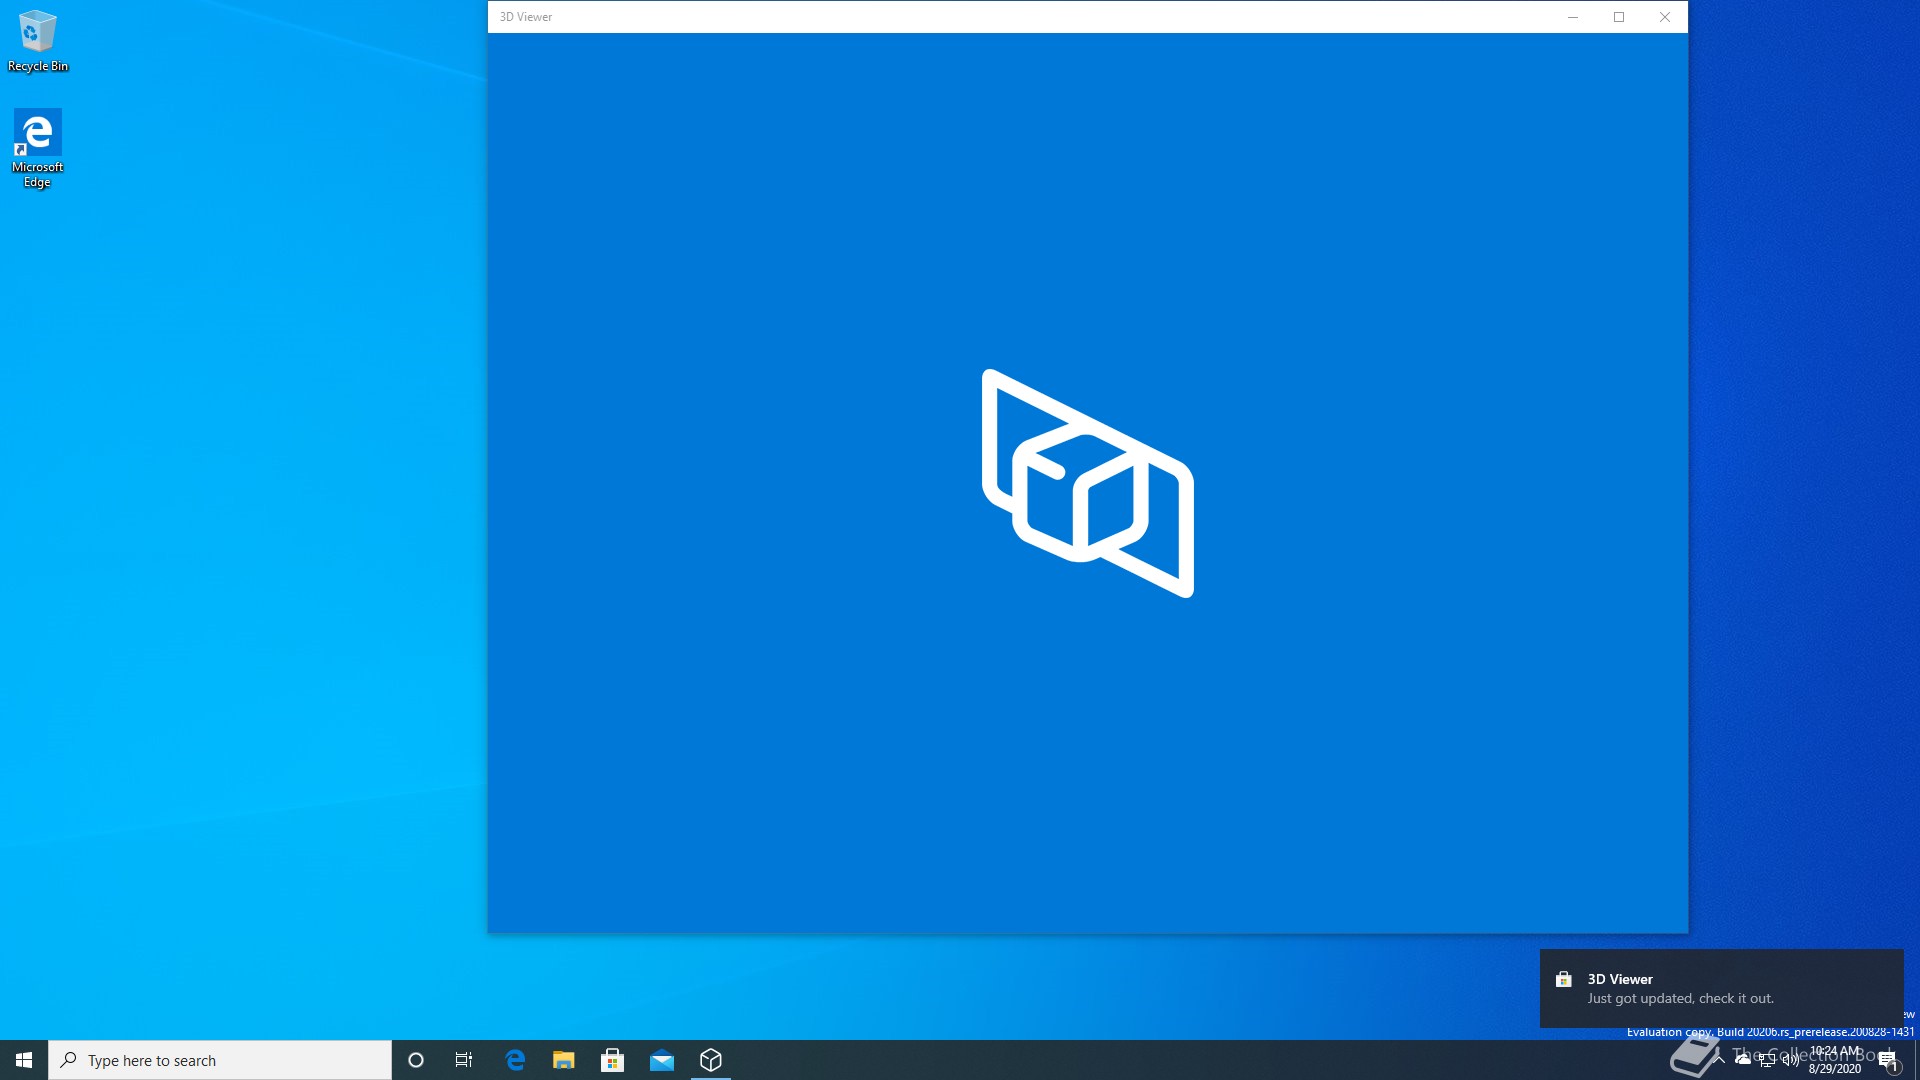Screen dimensions: 1920x1080
Task: Open the network status tray icon
Action: (x=1767, y=1060)
